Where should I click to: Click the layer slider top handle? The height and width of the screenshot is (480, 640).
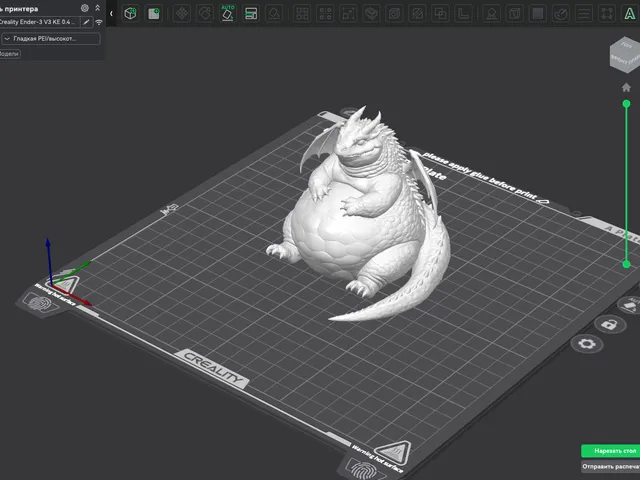click(x=626, y=104)
